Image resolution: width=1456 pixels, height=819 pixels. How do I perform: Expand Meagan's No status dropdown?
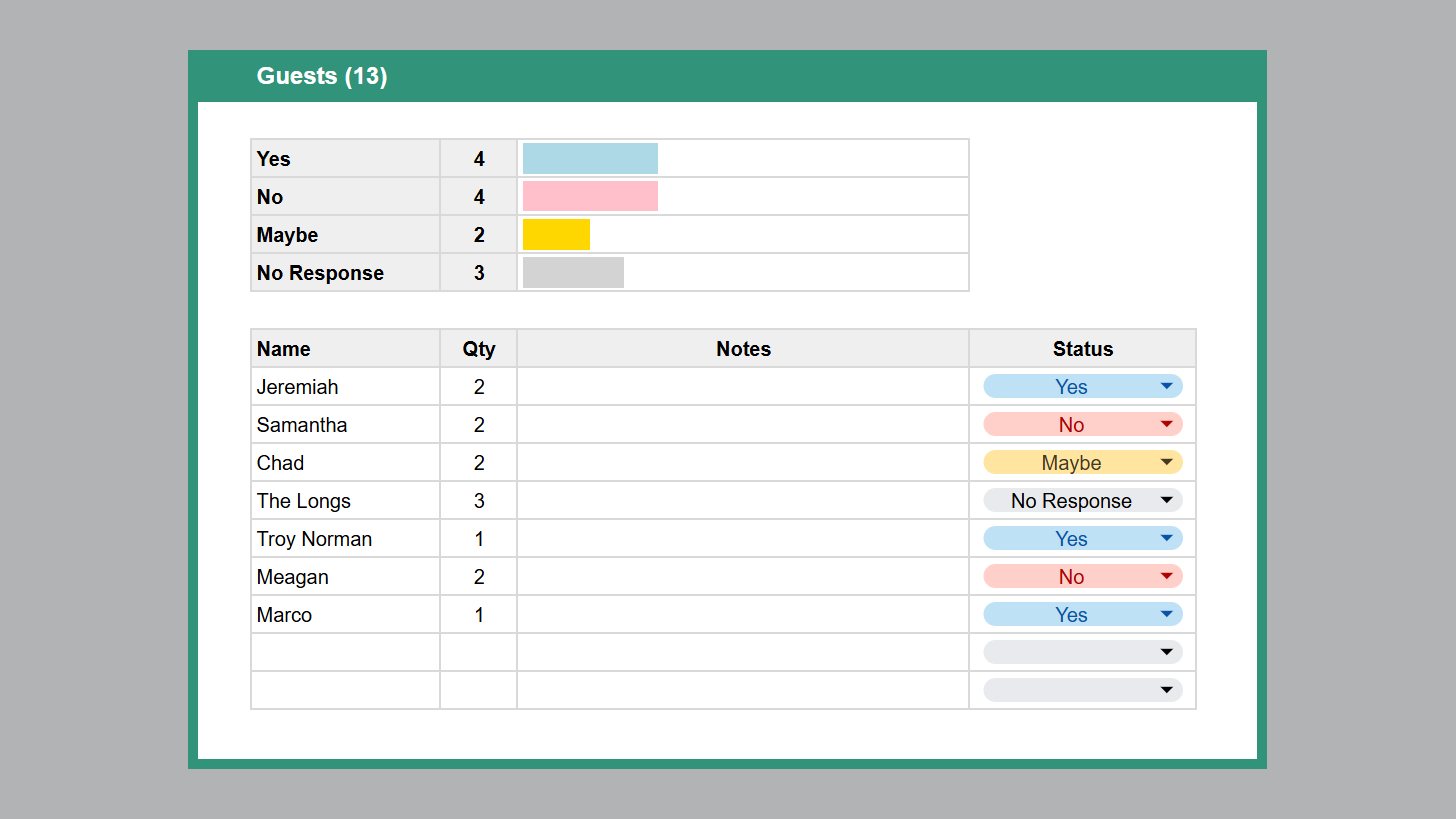1082,577
